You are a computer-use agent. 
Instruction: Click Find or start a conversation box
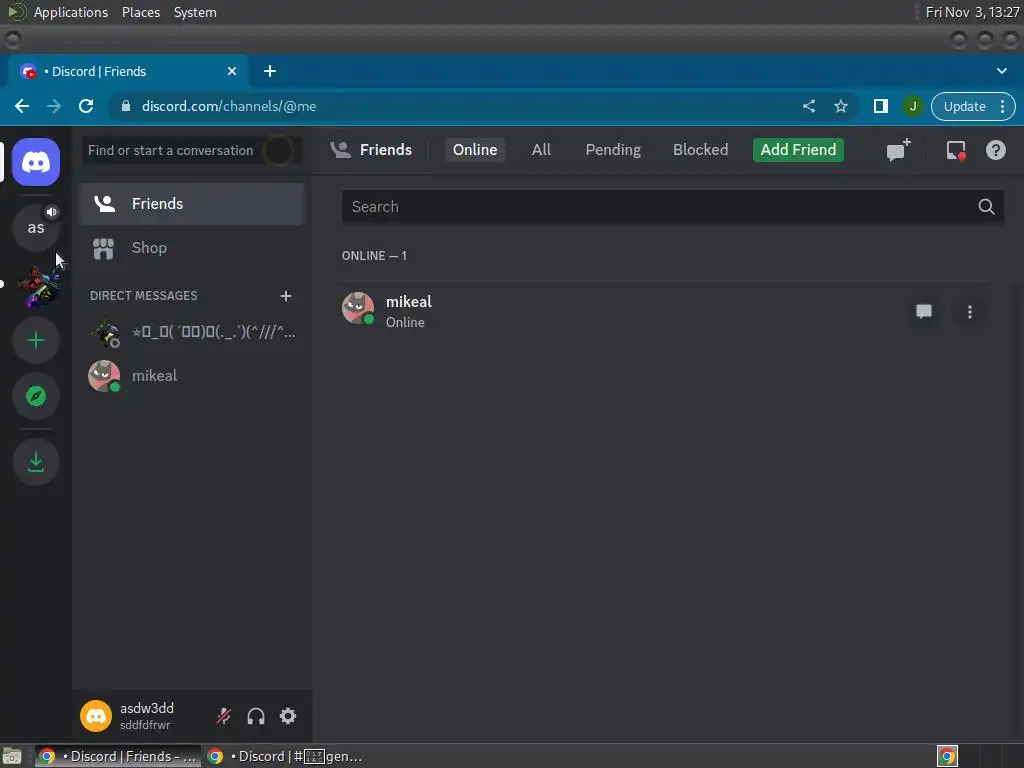click(x=192, y=150)
